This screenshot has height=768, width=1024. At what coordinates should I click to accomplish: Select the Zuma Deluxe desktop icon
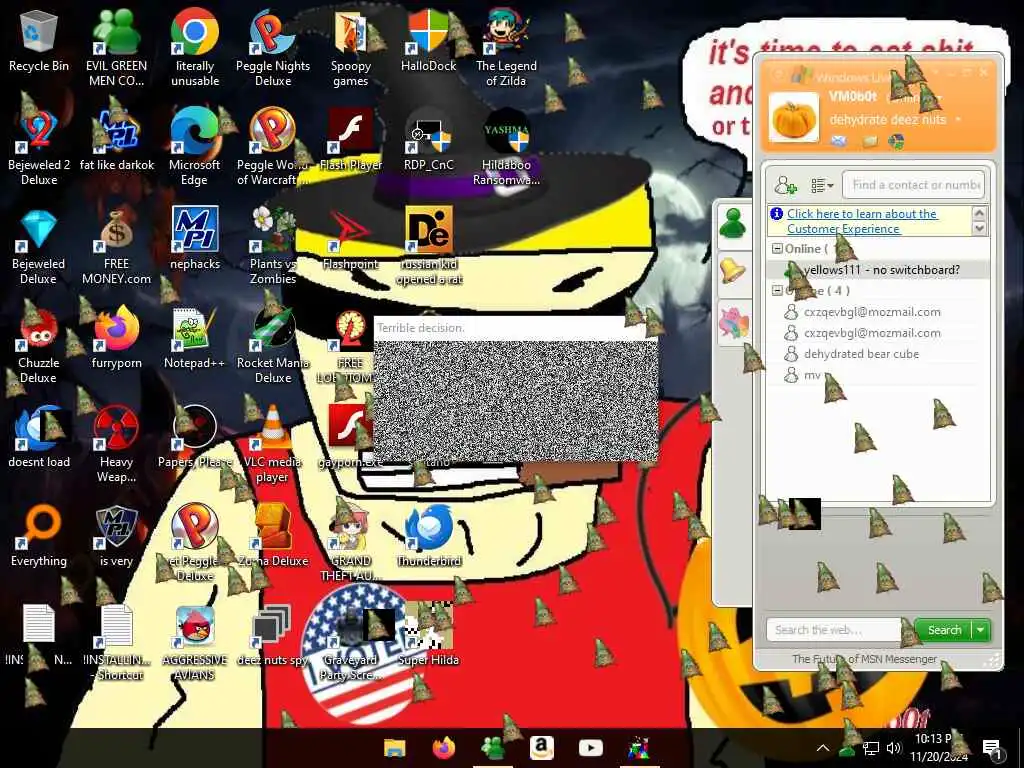pyautogui.click(x=273, y=537)
